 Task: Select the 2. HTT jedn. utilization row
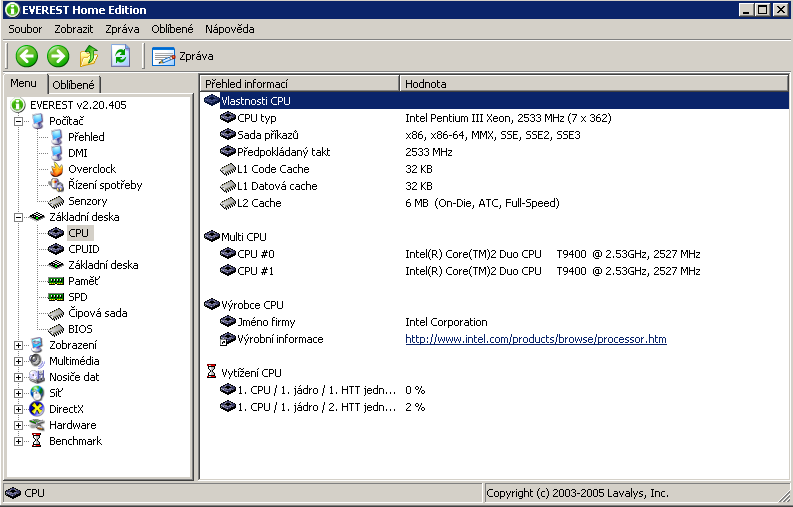click(x=495, y=407)
